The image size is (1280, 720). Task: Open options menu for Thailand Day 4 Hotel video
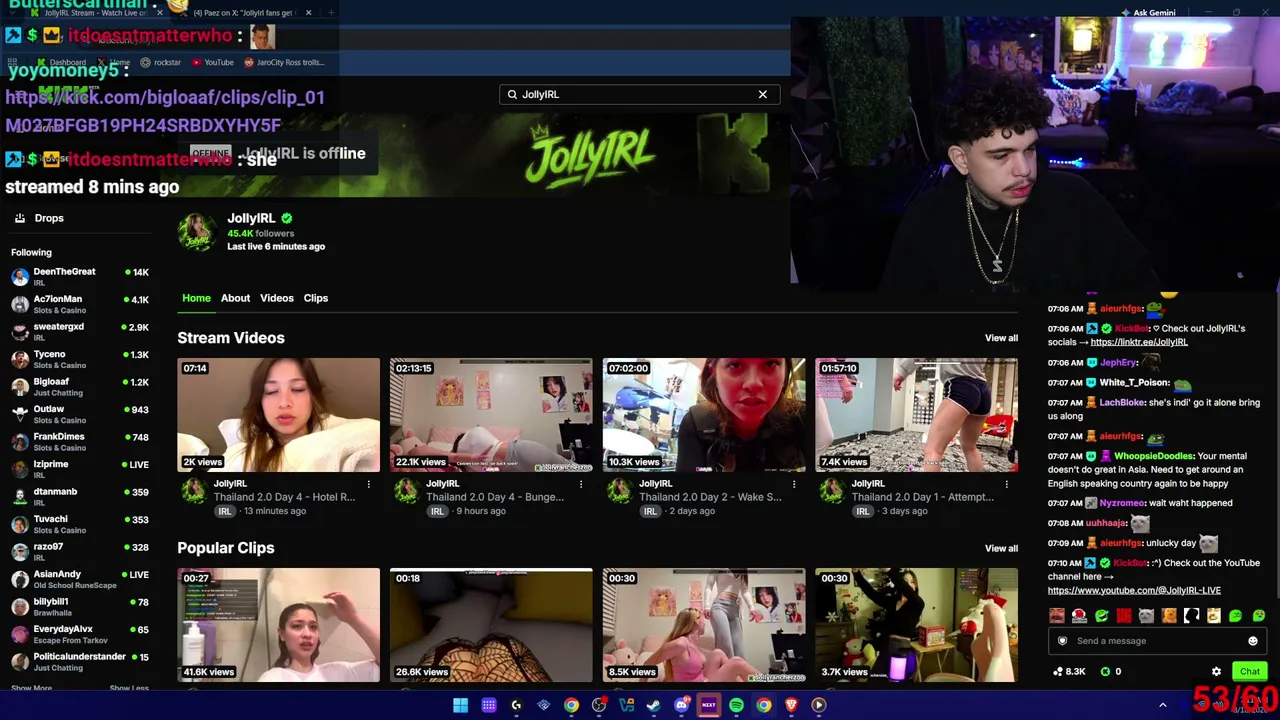coord(368,485)
